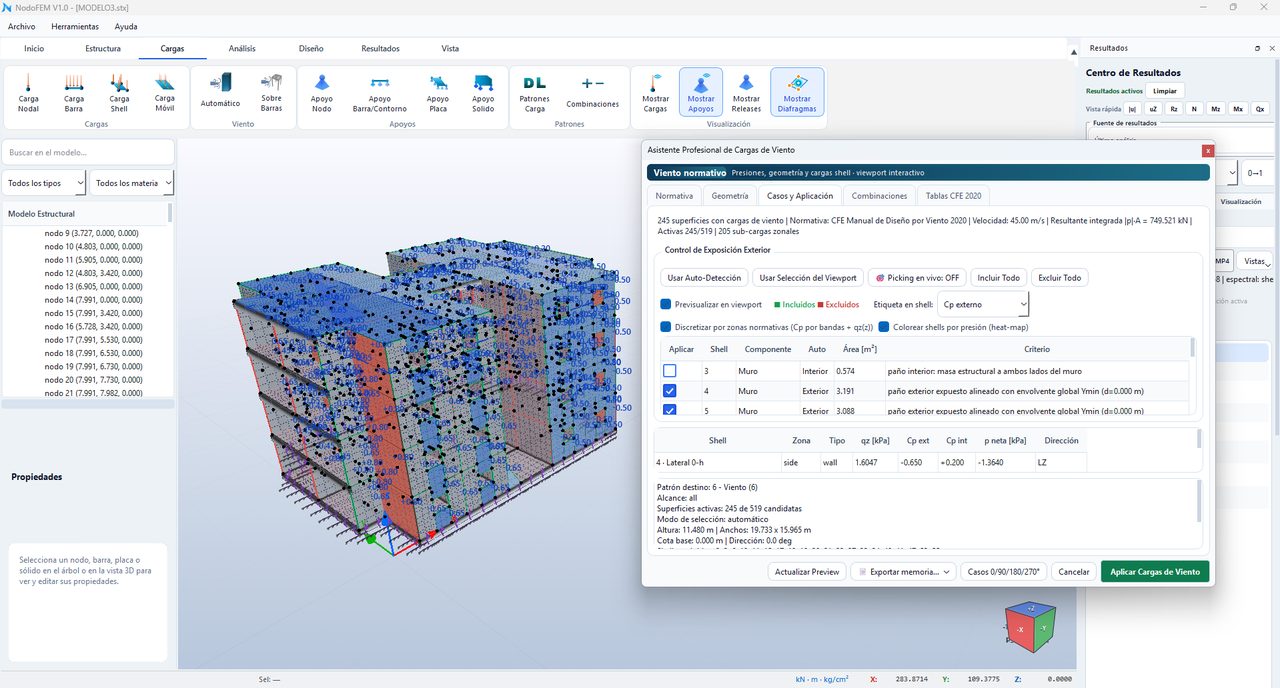
Task: Open the Todos los tipos dropdown
Action: pos(44,183)
